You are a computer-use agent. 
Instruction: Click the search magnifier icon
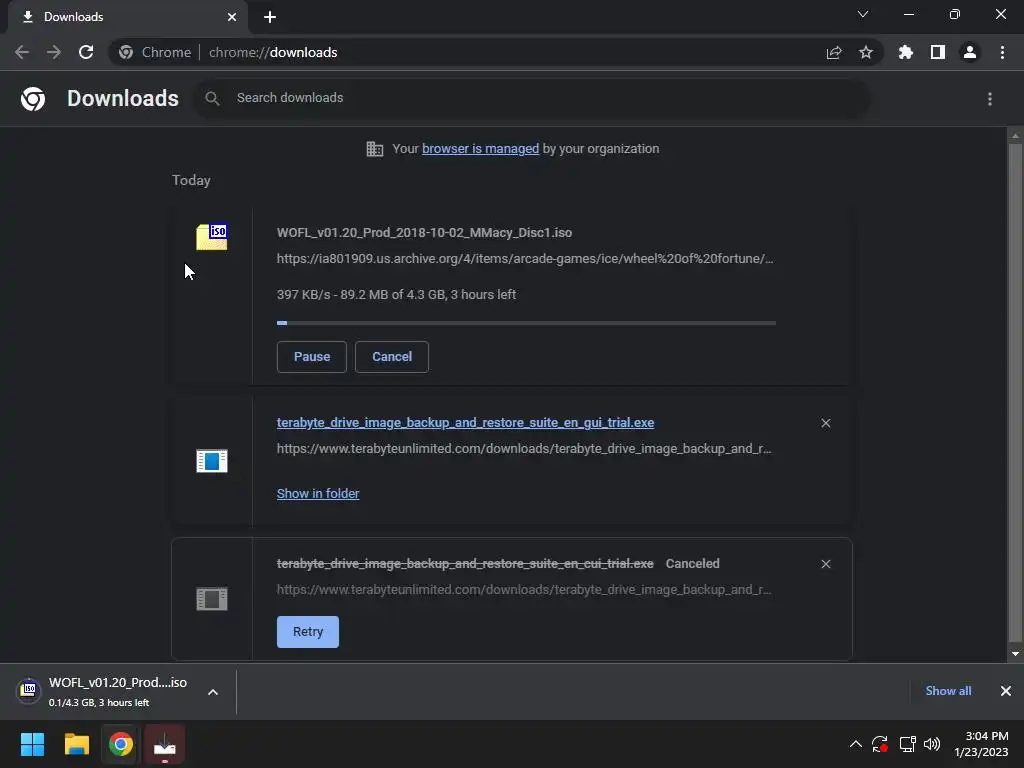pyautogui.click(x=212, y=99)
